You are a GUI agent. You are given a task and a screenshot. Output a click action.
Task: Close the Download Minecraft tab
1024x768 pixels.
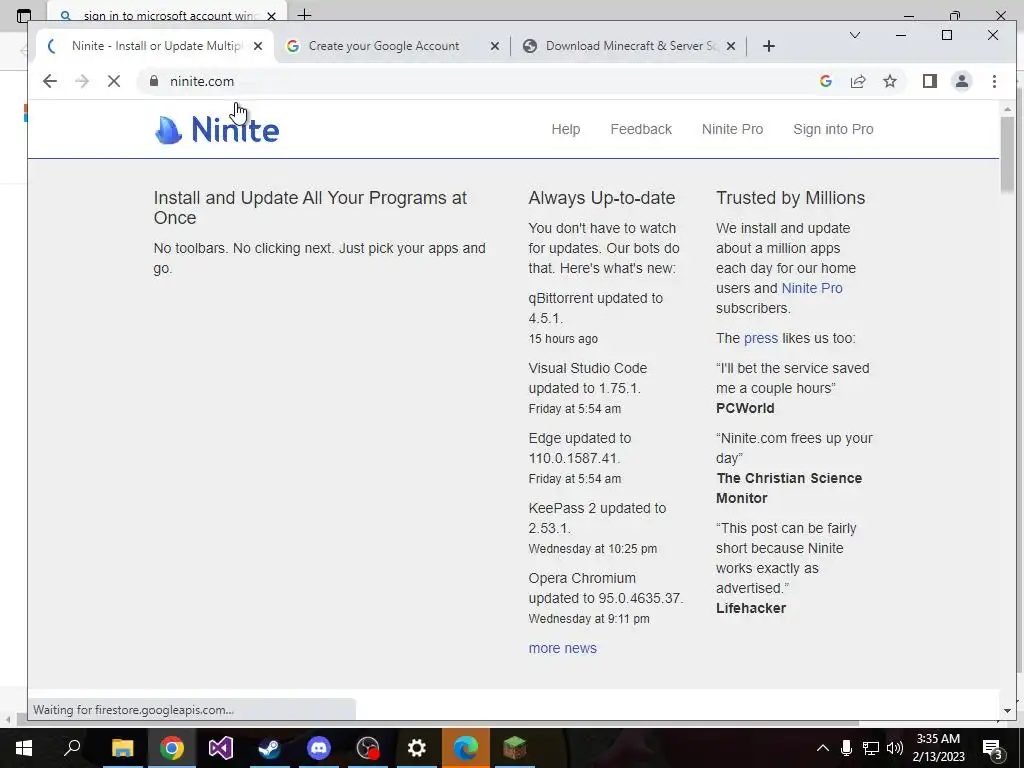pos(731,46)
